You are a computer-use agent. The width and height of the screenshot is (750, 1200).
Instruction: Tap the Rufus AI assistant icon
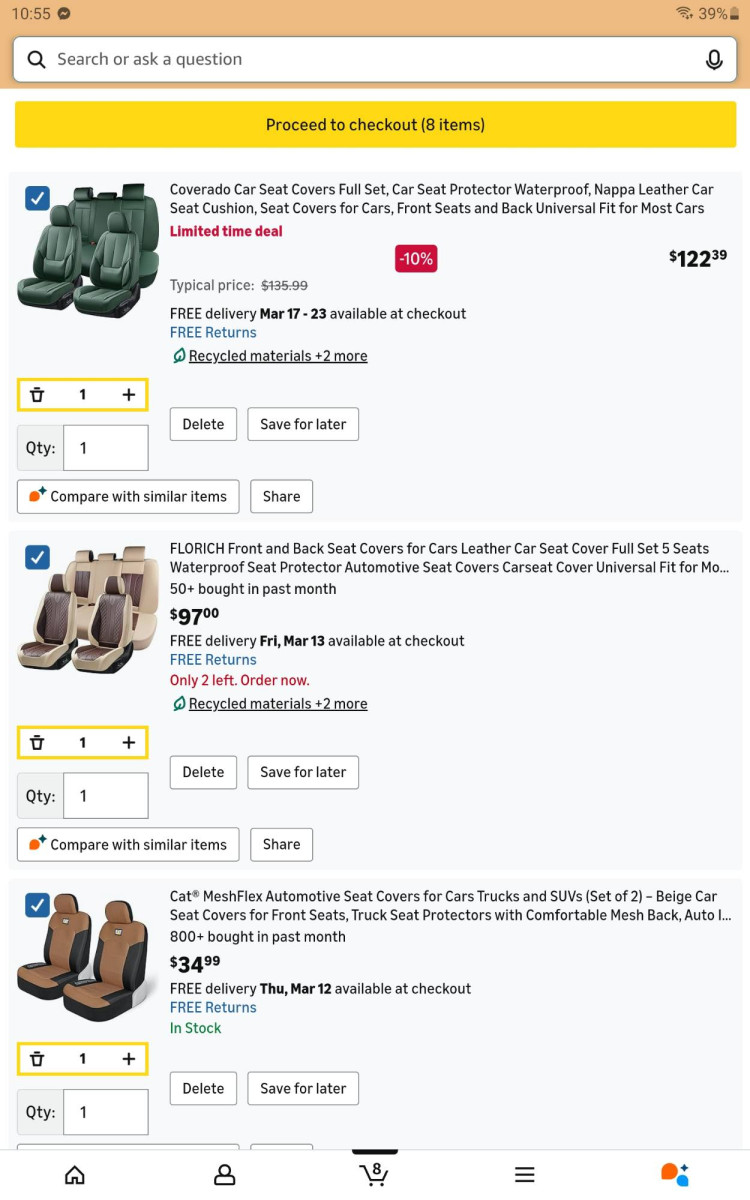(674, 1173)
